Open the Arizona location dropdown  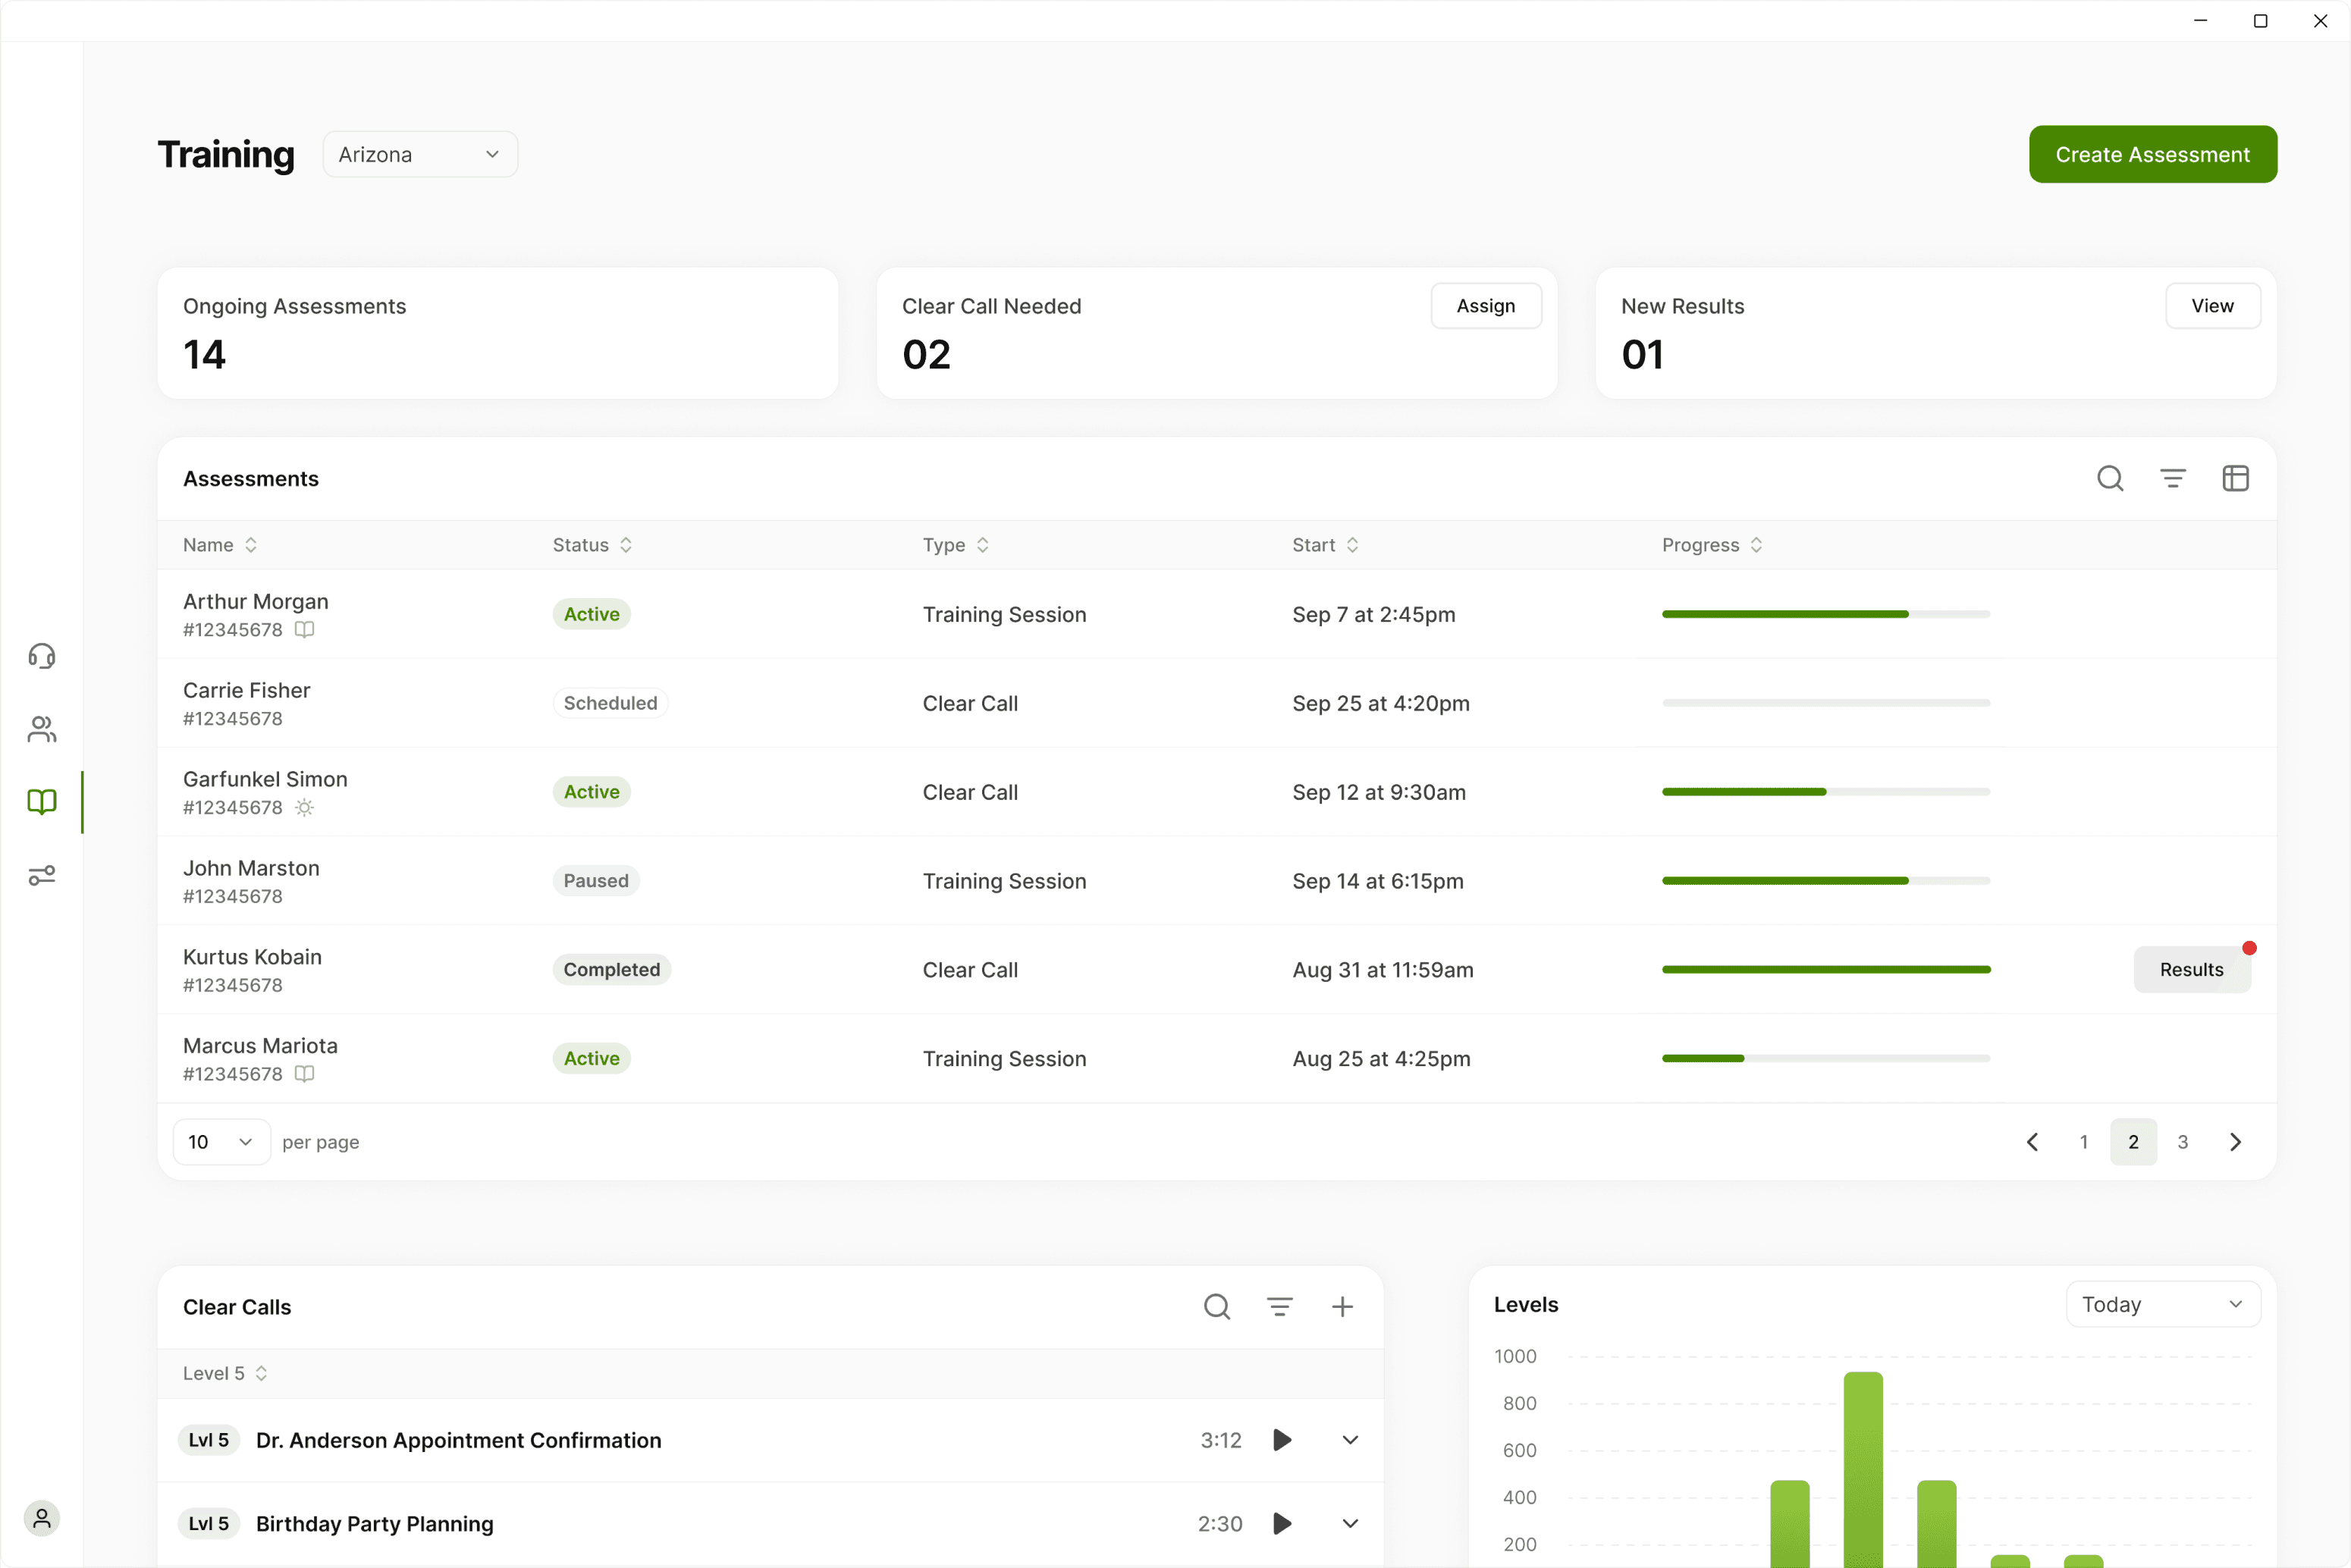tap(420, 155)
